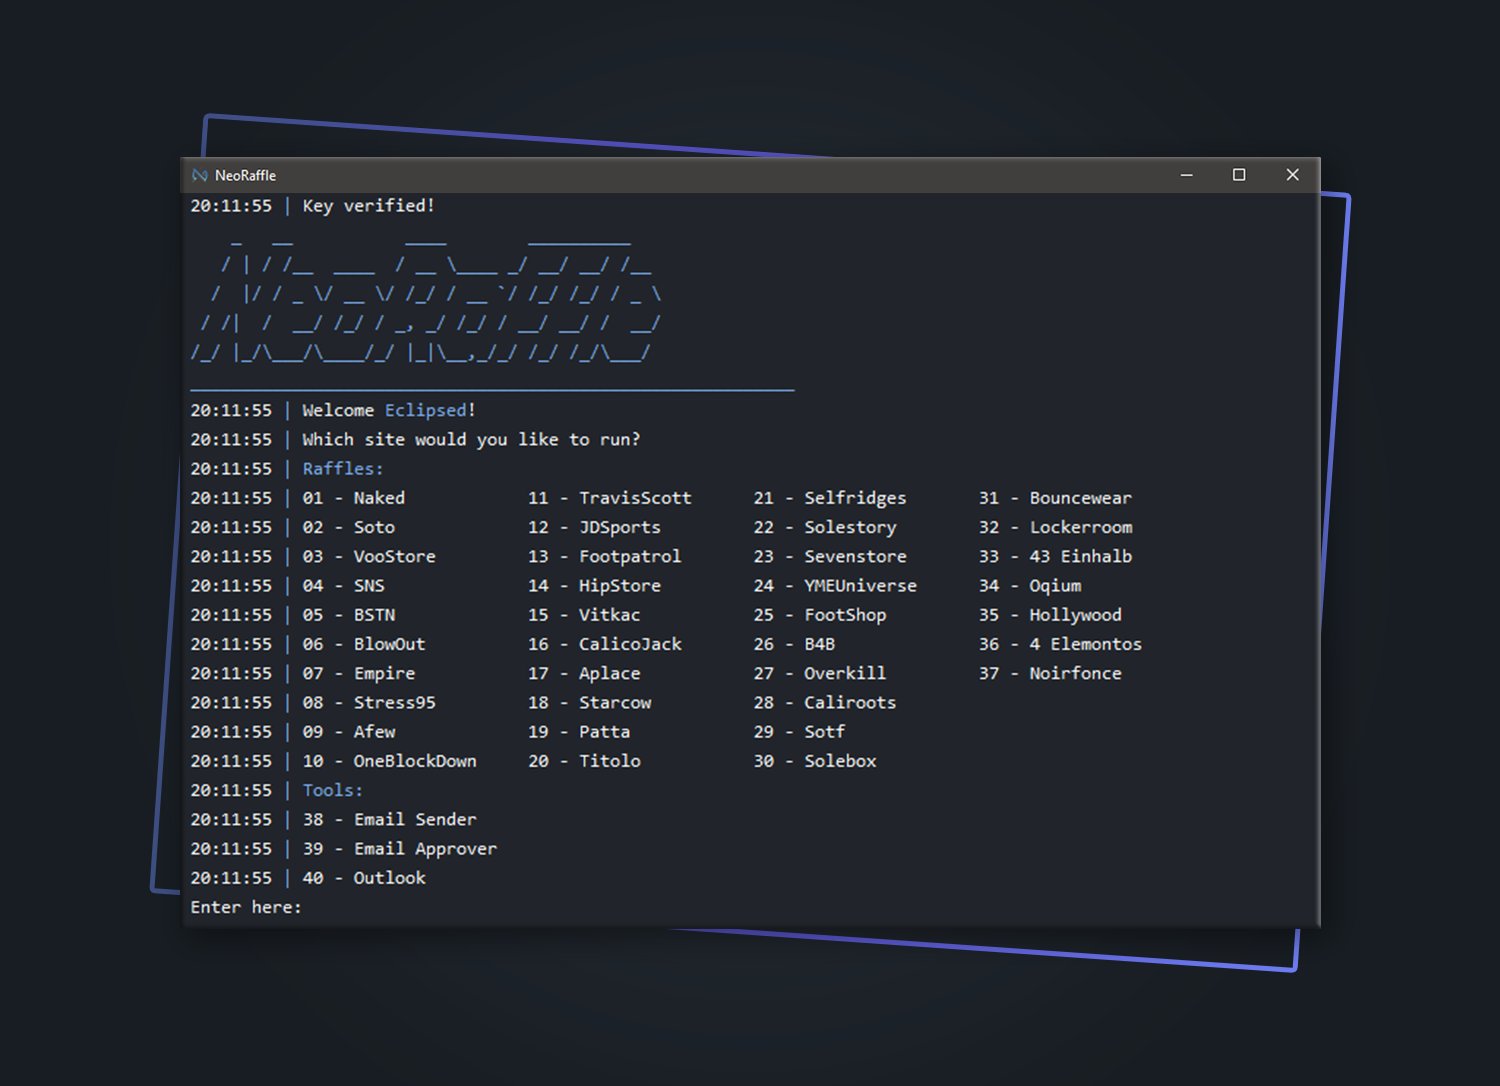This screenshot has height=1086, width=1500.
Task: Click the '14 - HipStore' raffle entry
Action: pyautogui.click(x=594, y=586)
